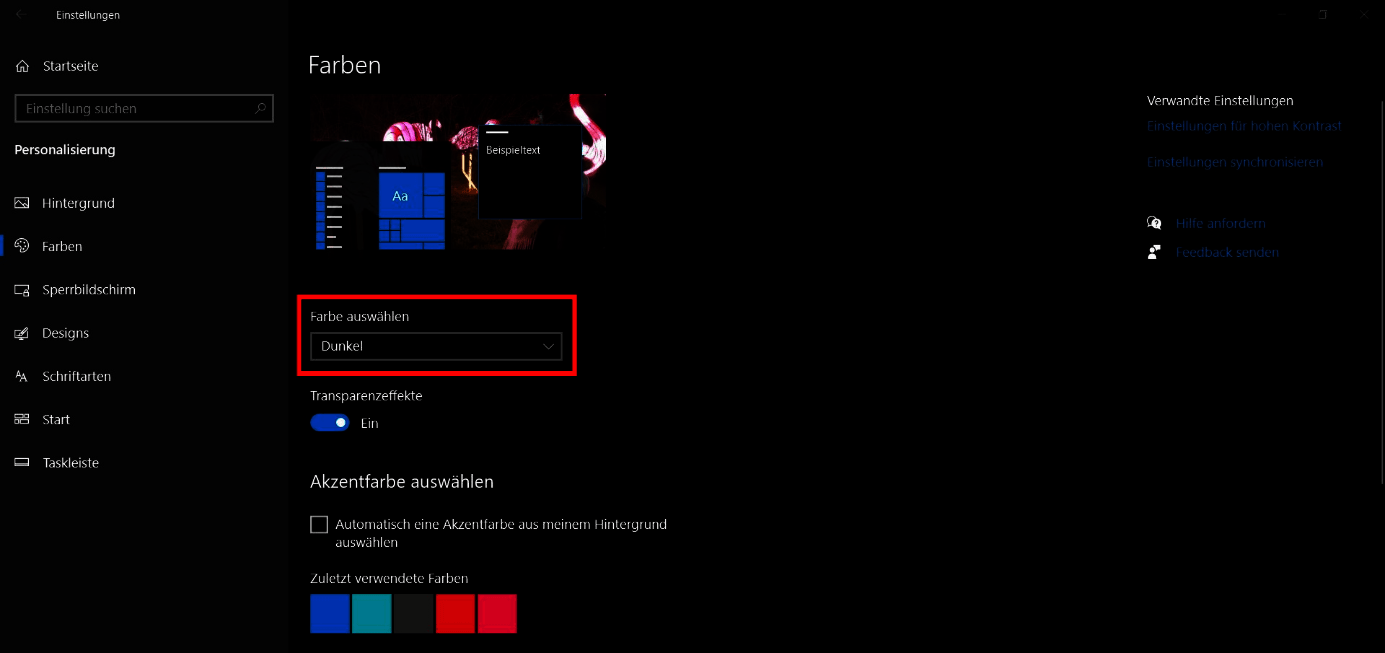Click the Startseite home icon
Screen dimensions: 1385x653
point(22,65)
